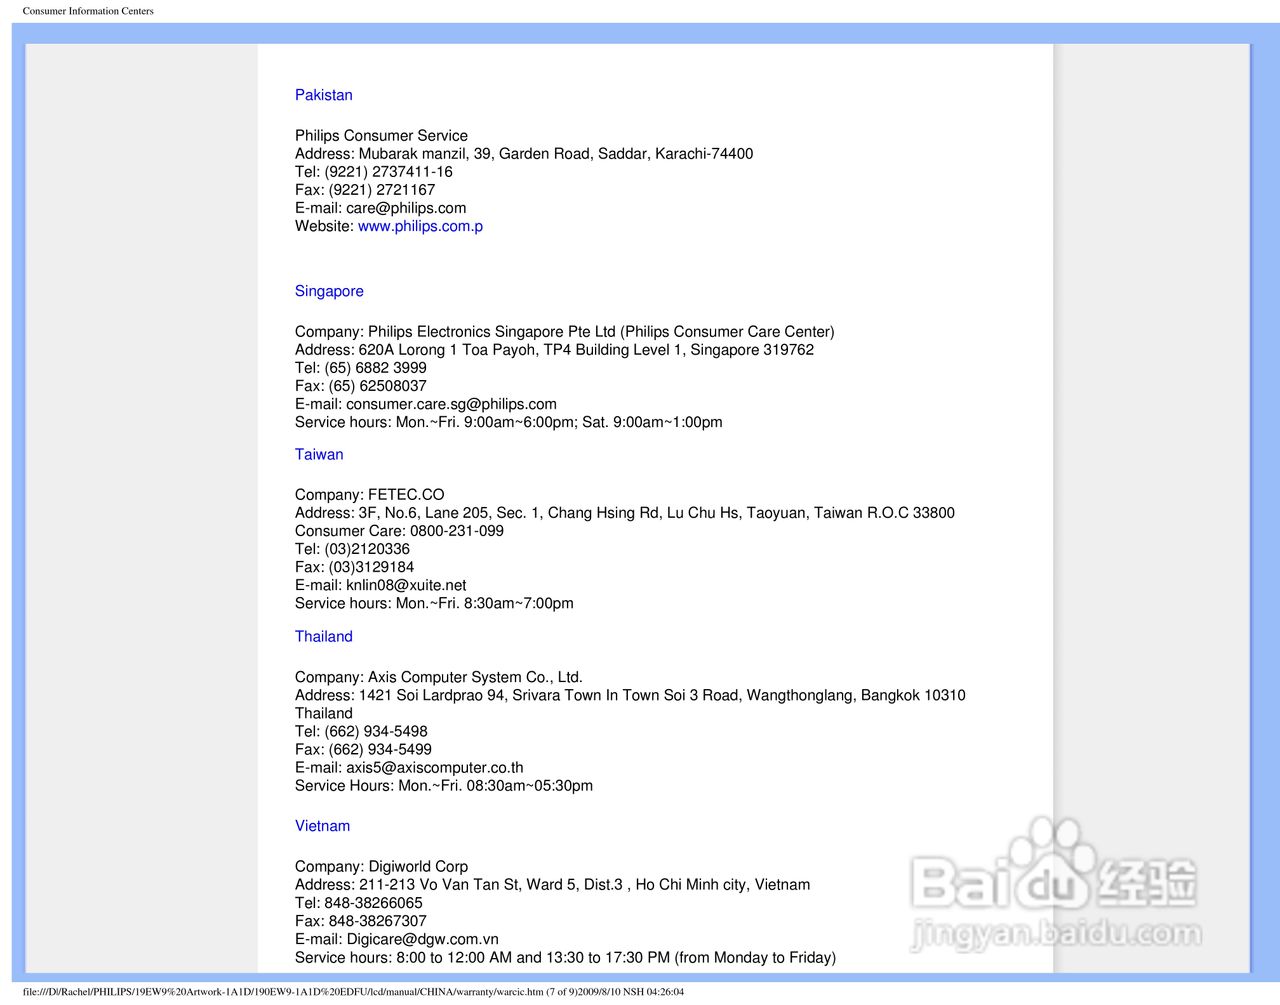The width and height of the screenshot is (1280, 1005).
Task: Click 'E-mail: consumer.care.sg@philips.com'
Action: 426,404
